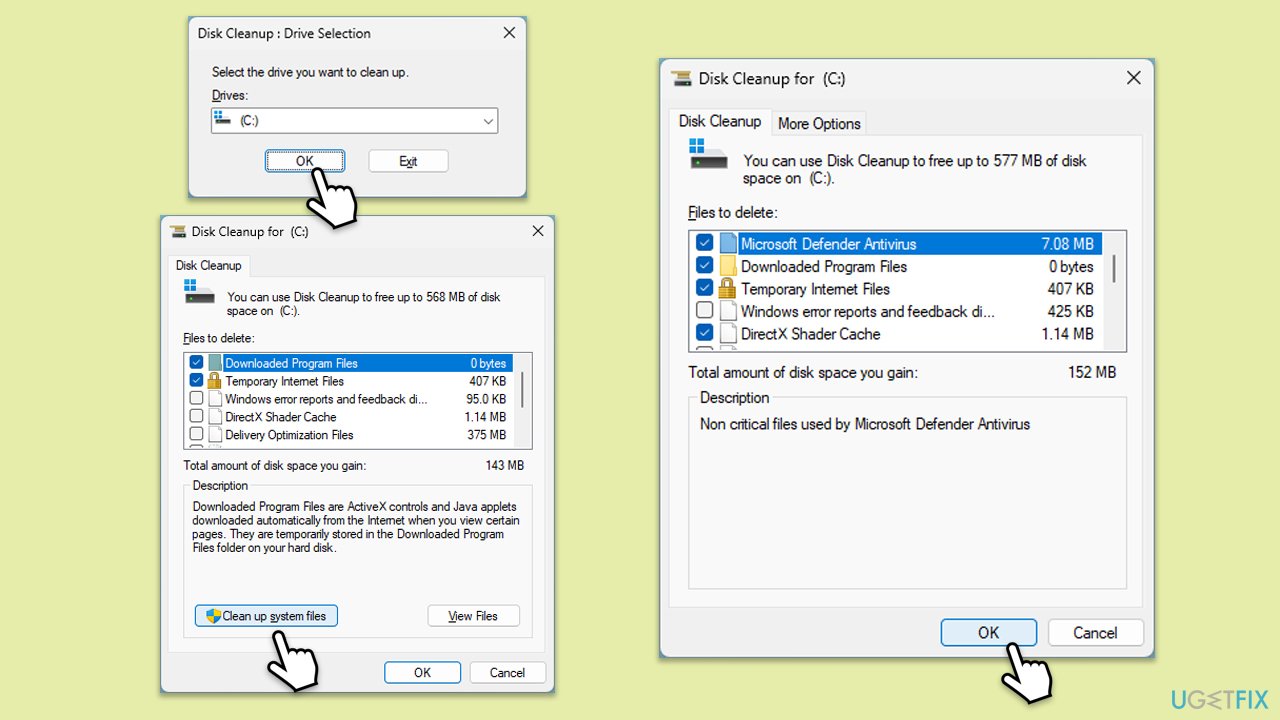Image resolution: width=1280 pixels, height=720 pixels.
Task: Click OK in Drive Selection dialog
Action: 305,161
